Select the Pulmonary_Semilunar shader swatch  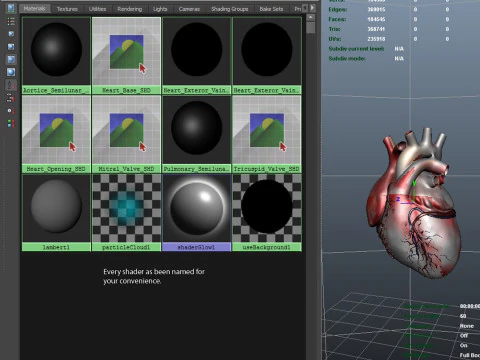pyautogui.click(x=197, y=134)
